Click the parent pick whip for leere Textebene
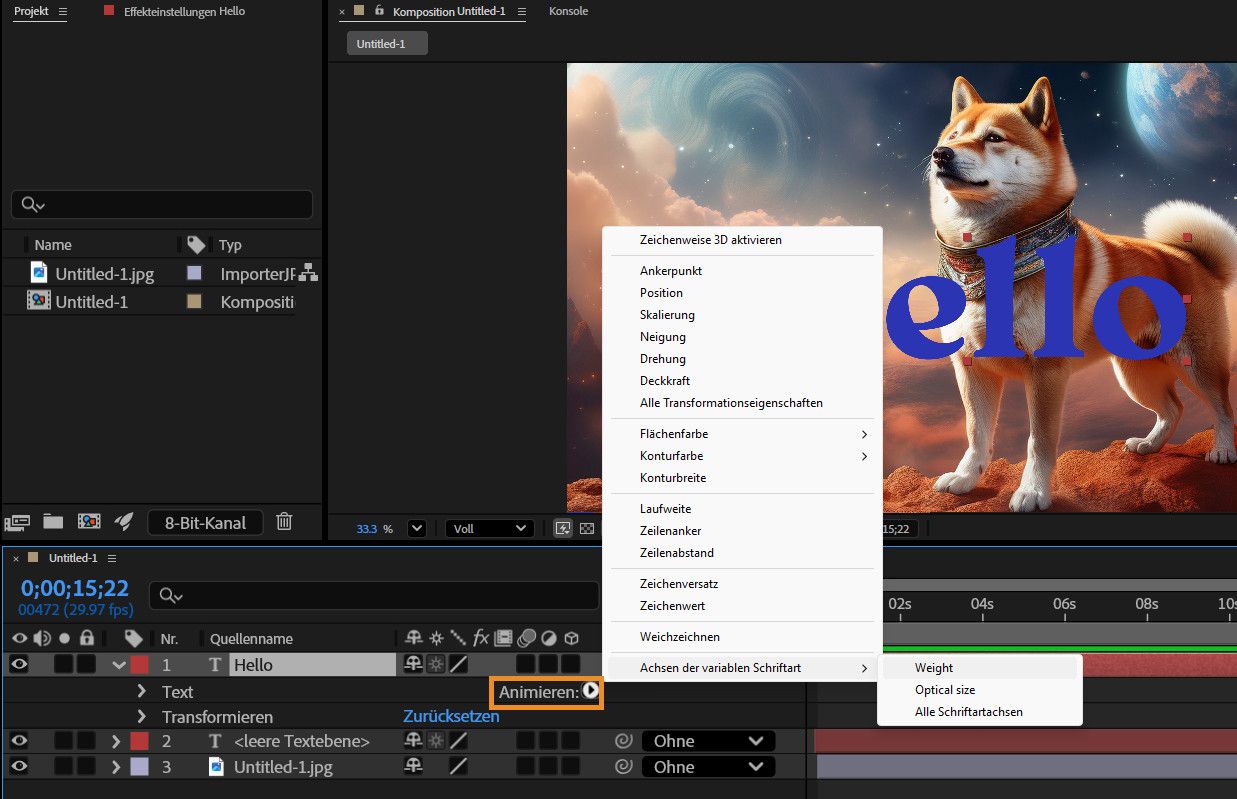This screenshot has width=1237, height=799. click(x=623, y=741)
